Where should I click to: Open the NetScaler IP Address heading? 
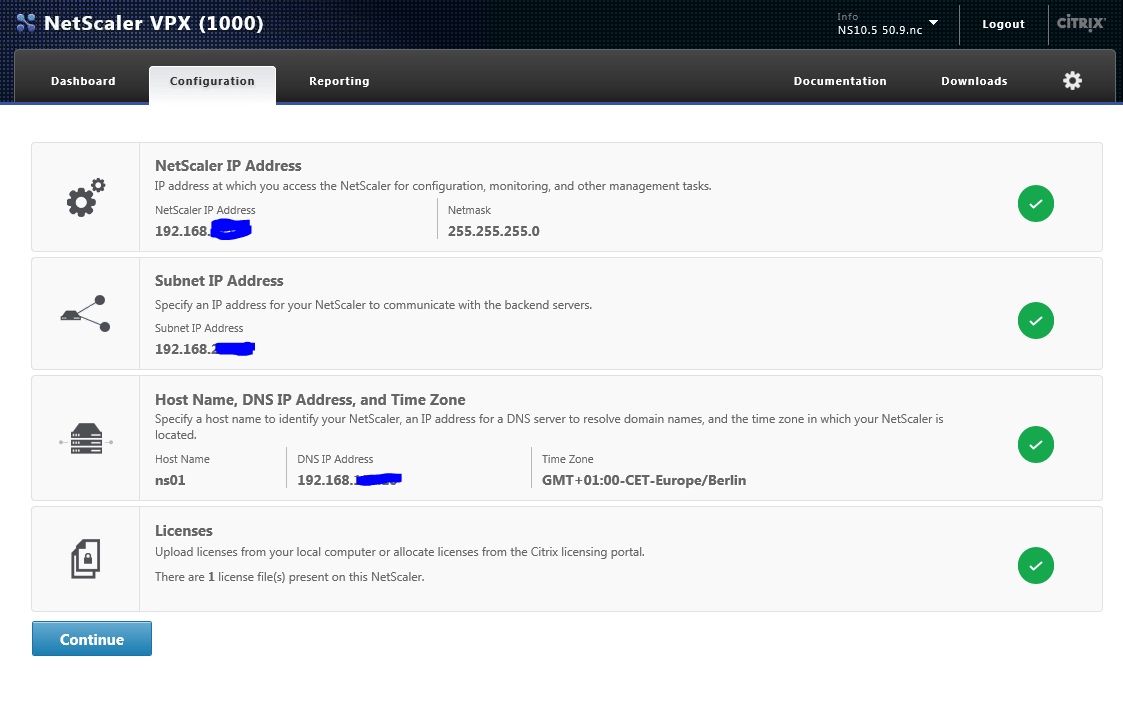[x=228, y=165]
